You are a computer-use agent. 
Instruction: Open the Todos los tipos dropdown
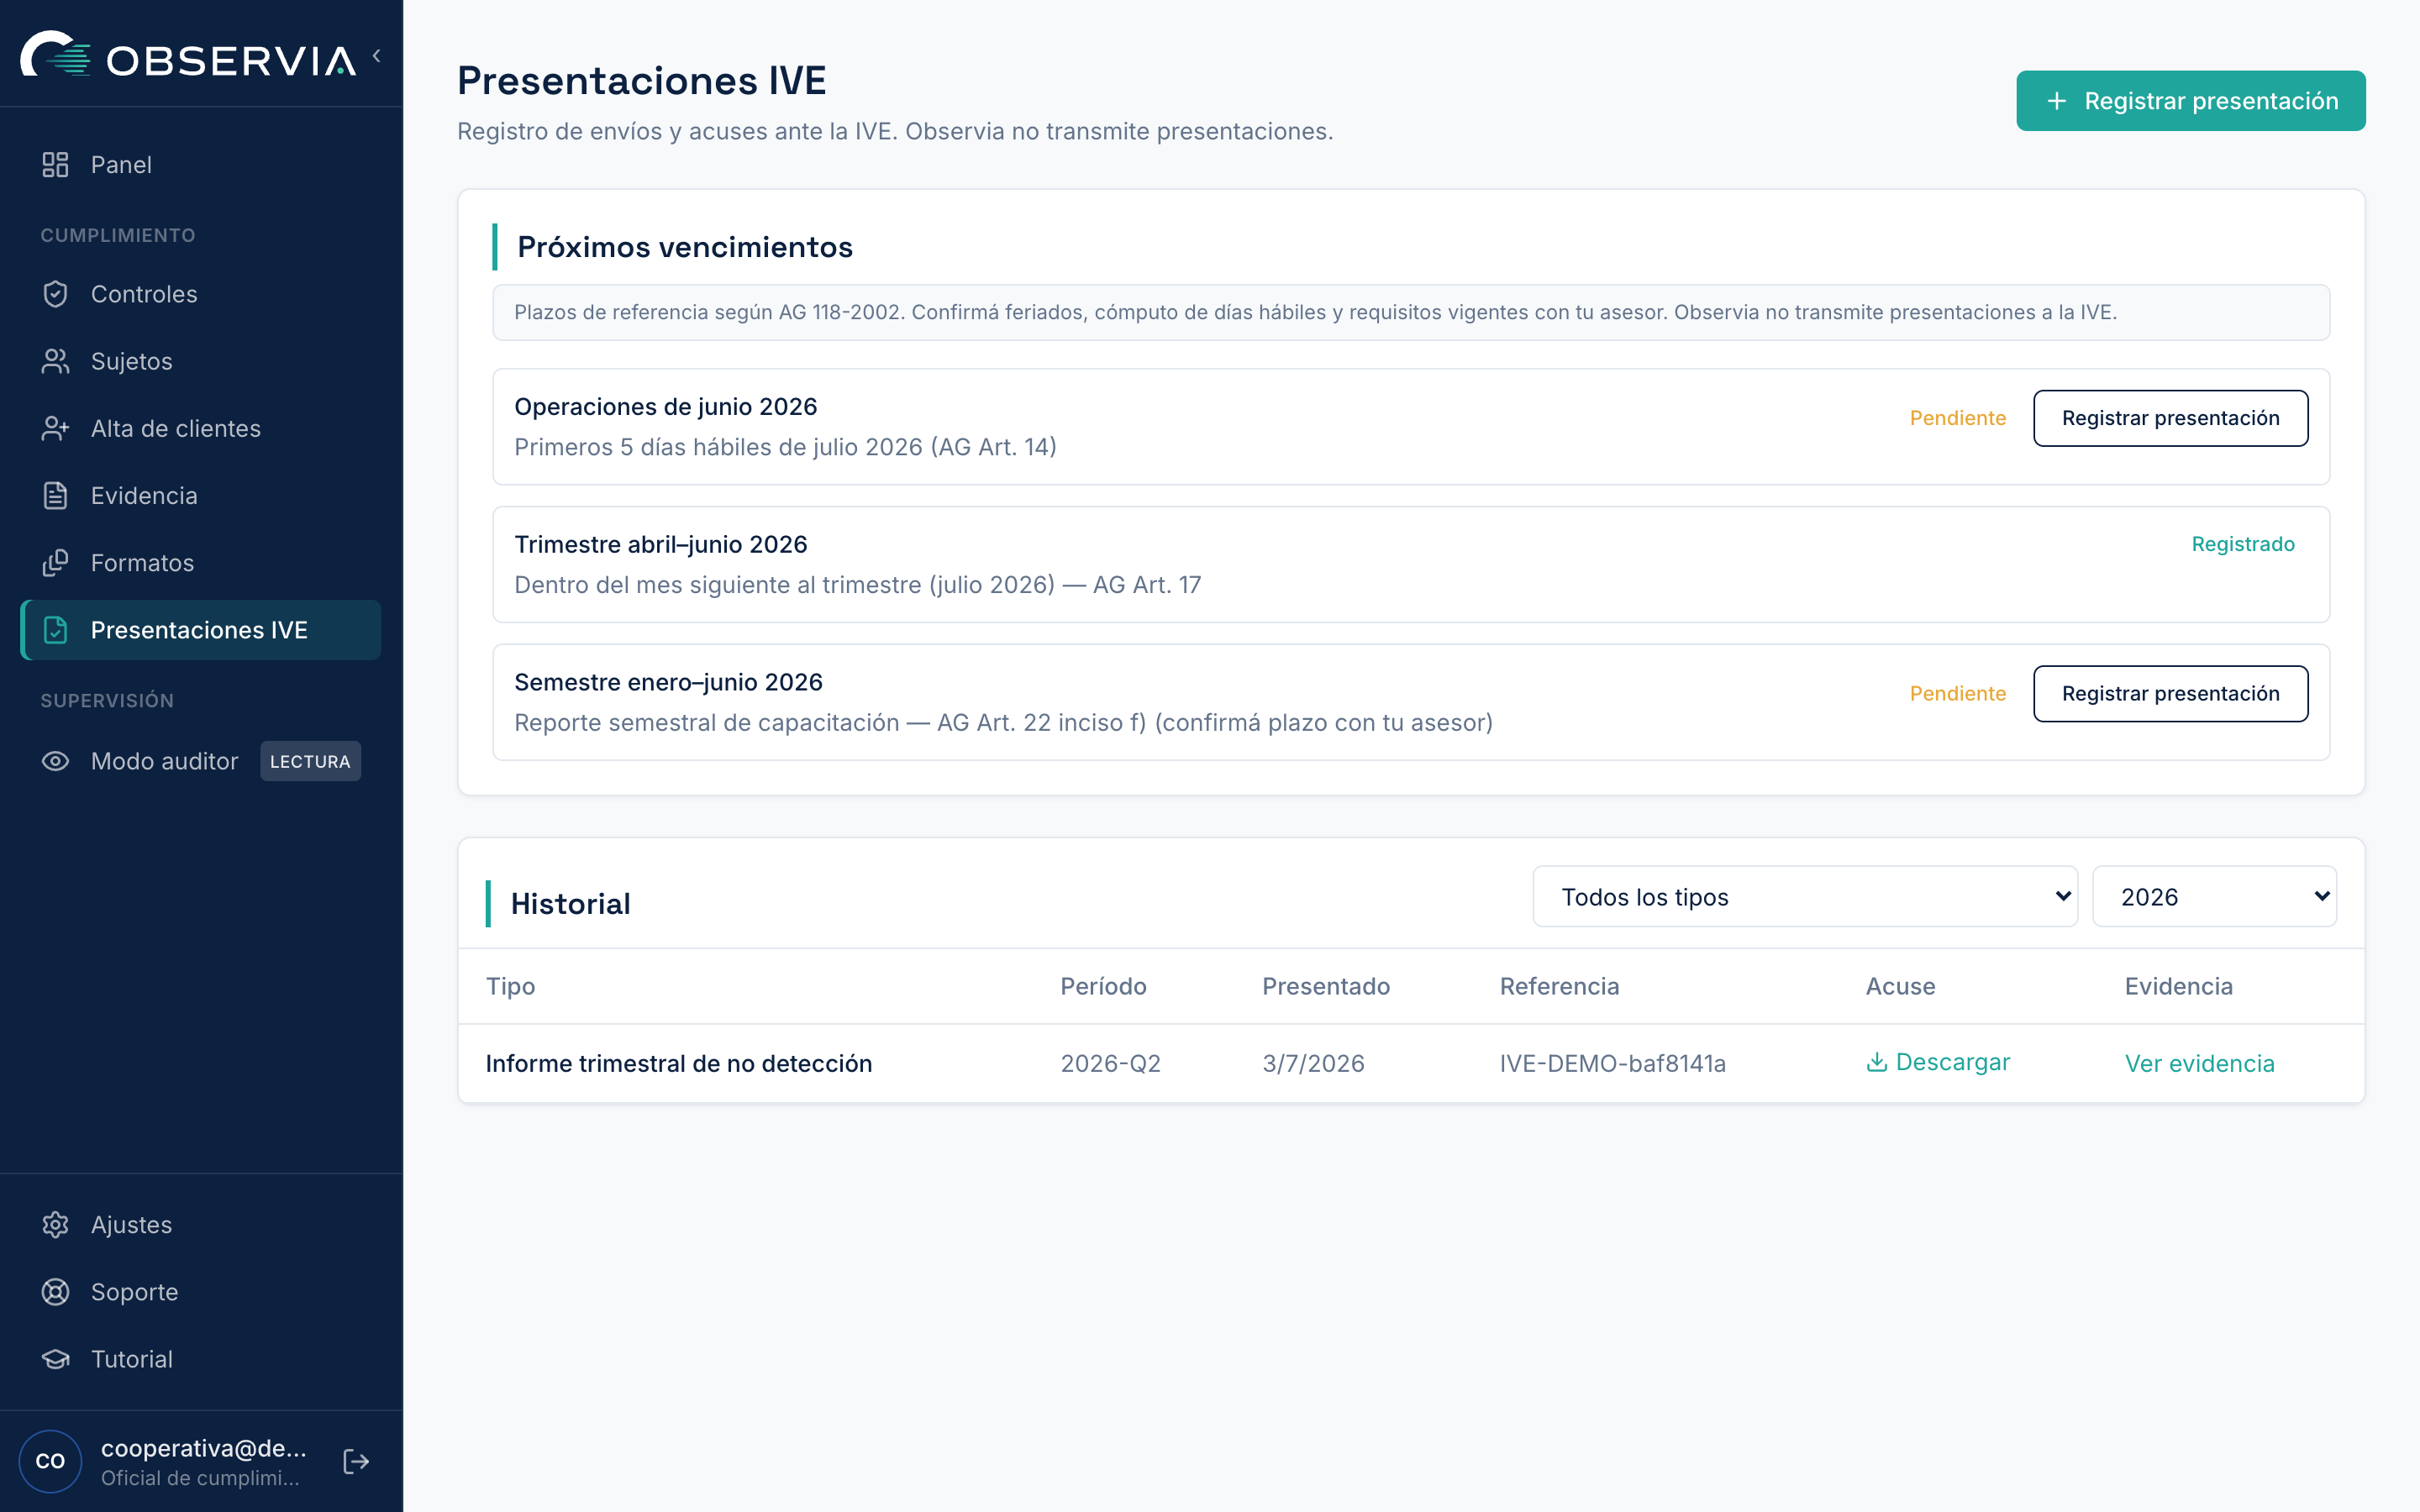point(1805,897)
